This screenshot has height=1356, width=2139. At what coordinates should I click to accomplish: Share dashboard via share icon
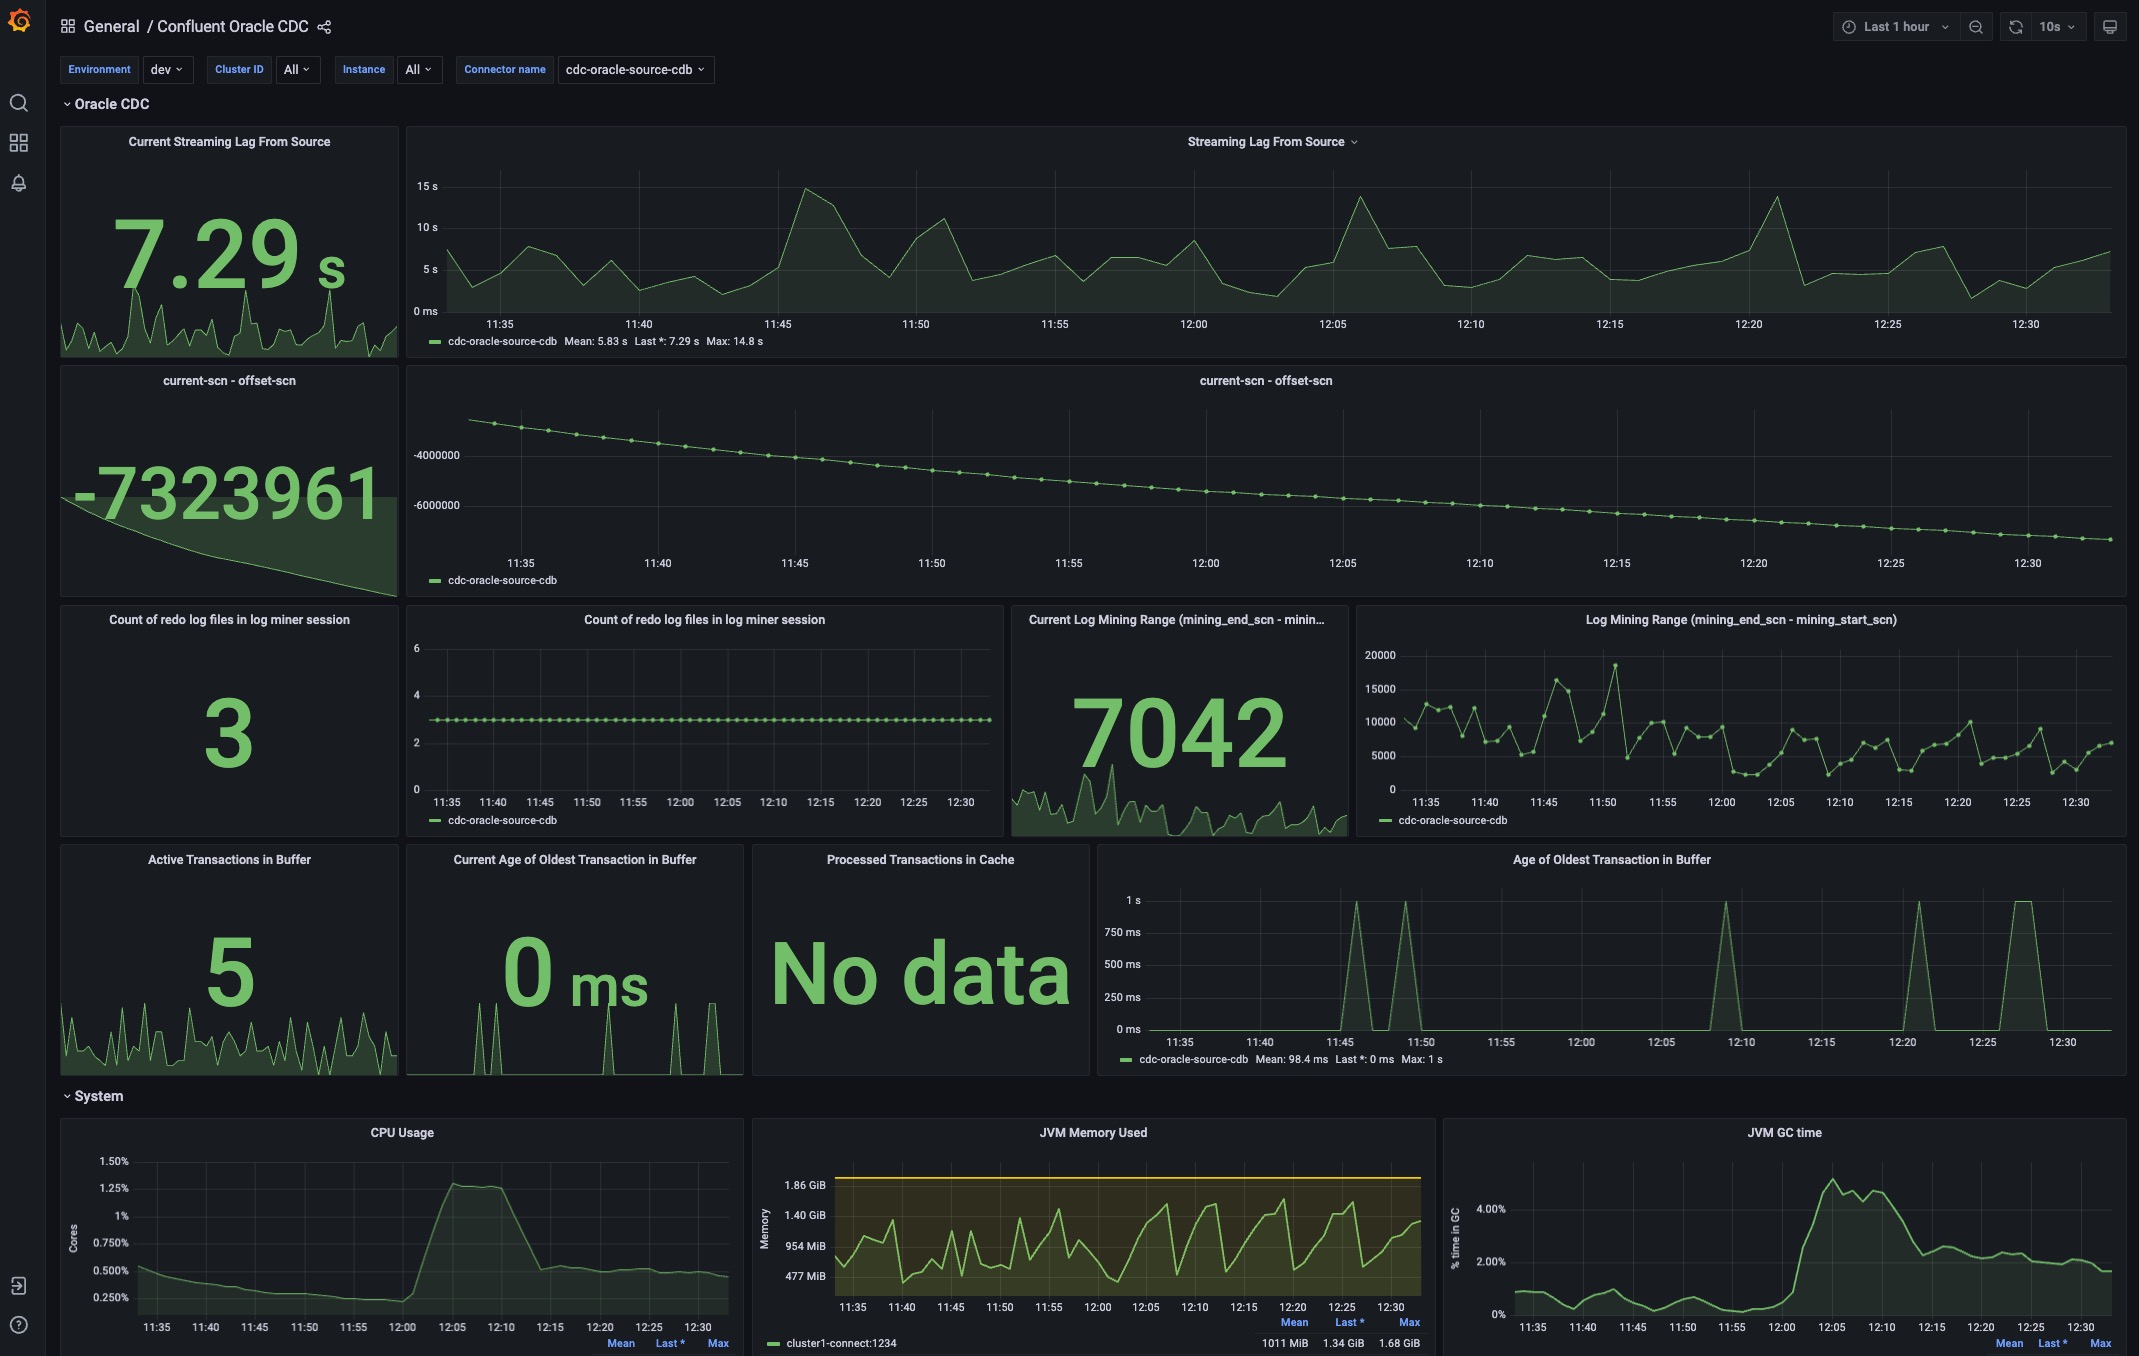pyautogui.click(x=324, y=27)
